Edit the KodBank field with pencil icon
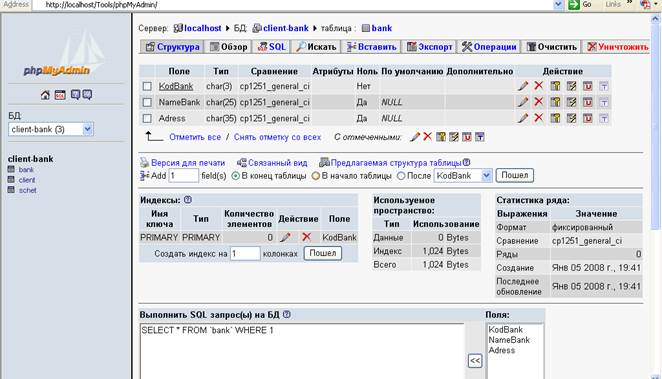The height and width of the screenshot is (379, 662). 523,86
